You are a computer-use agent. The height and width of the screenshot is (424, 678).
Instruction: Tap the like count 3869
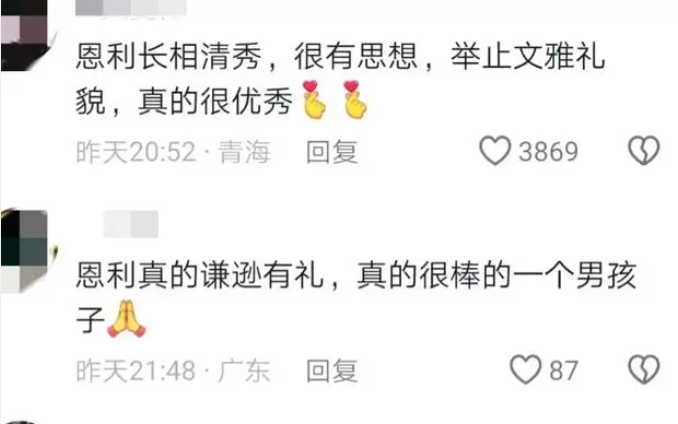[x=548, y=152]
